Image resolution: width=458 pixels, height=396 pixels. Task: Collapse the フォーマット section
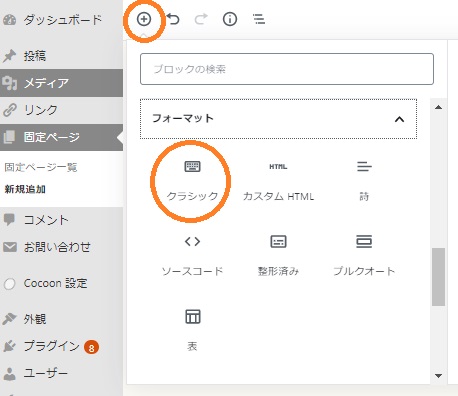(x=278, y=119)
